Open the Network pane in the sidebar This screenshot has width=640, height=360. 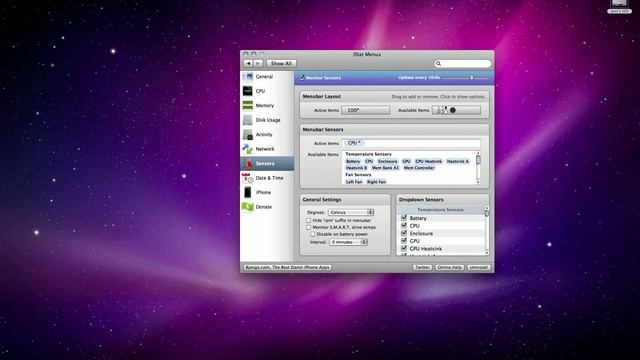click(x=267, y=149)
